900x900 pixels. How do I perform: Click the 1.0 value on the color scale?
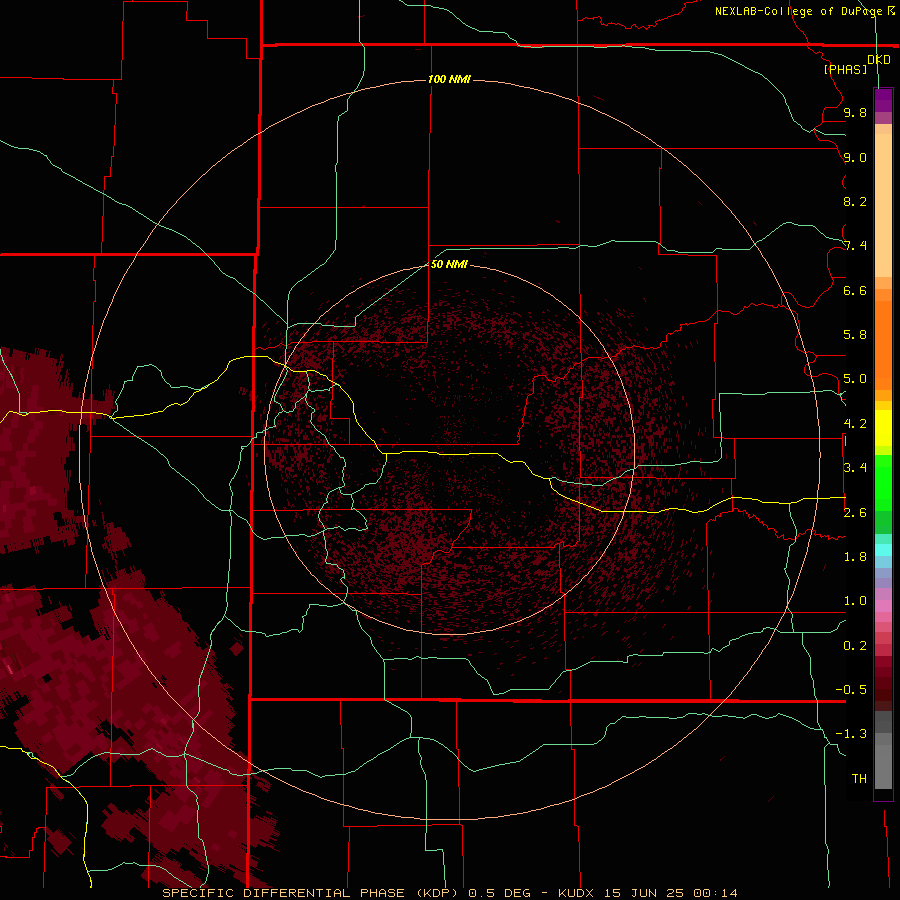tap(855, 601)
